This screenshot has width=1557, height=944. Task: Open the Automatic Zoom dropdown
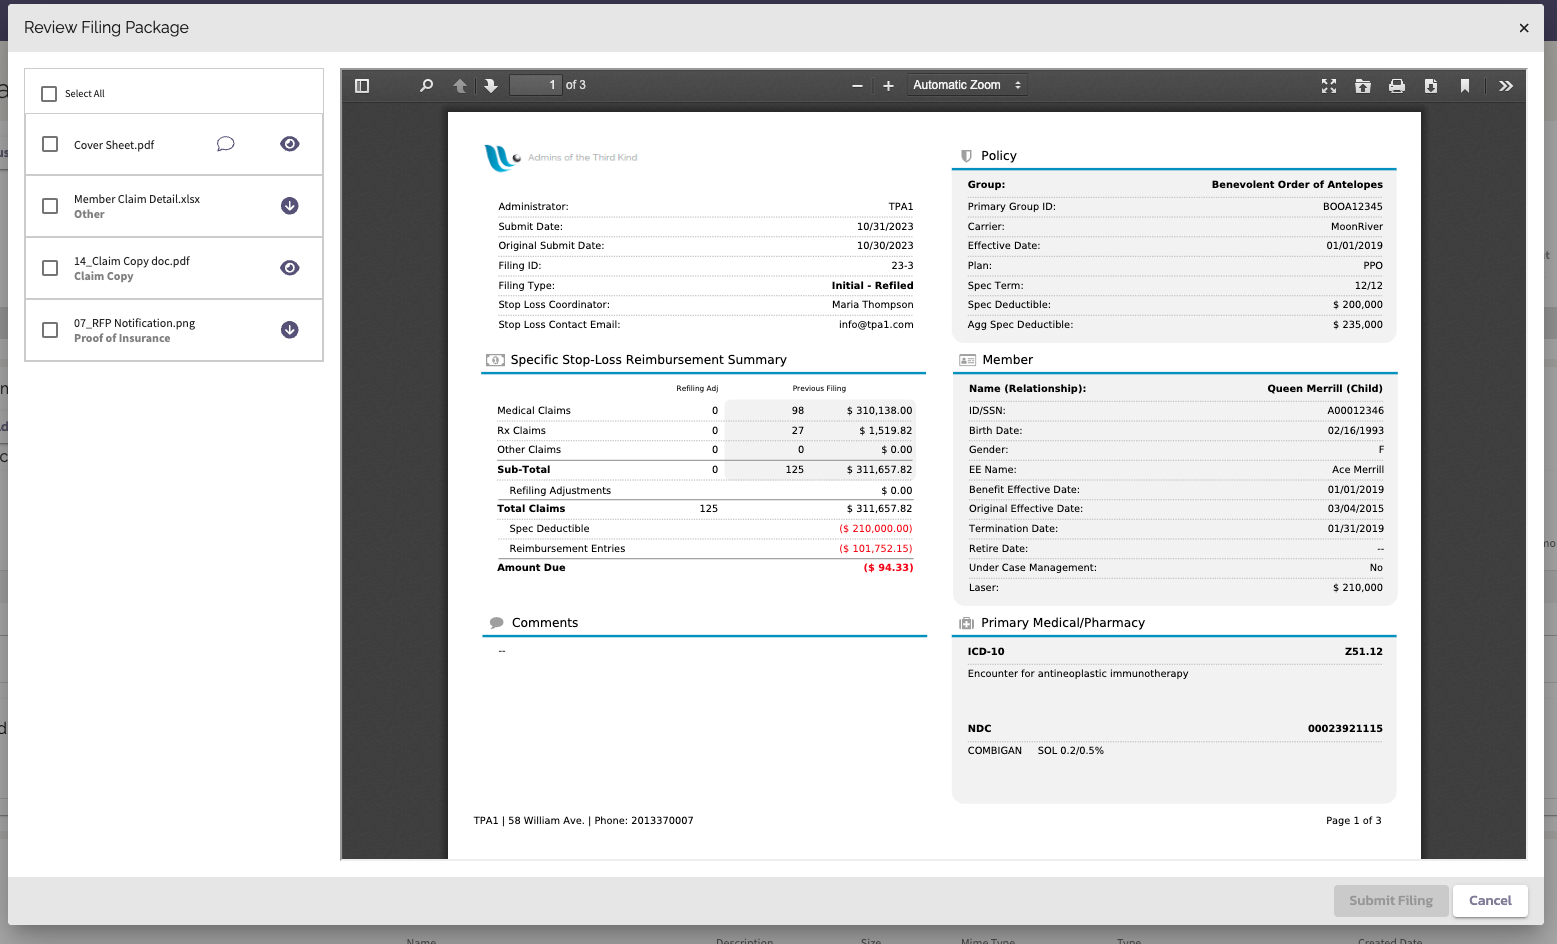[x=966, y=84]
